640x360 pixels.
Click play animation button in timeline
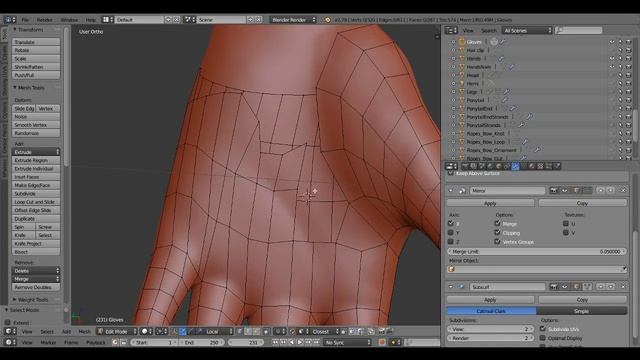point(300,342)
